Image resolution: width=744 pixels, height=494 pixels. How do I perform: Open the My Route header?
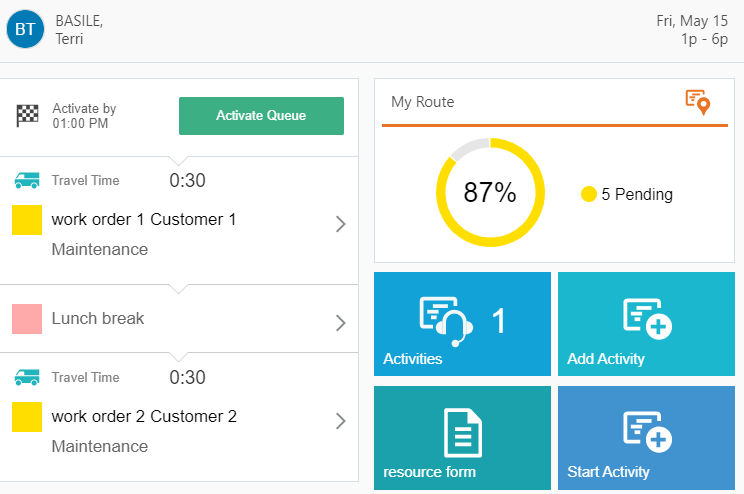[555, 103]
